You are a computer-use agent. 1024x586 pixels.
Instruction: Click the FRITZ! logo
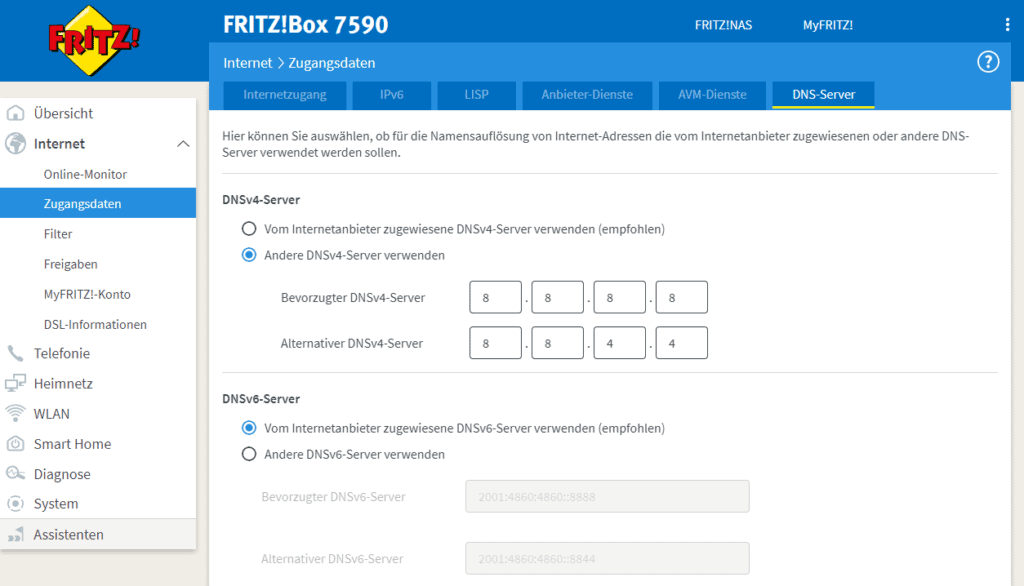click(x=93, y=41)
